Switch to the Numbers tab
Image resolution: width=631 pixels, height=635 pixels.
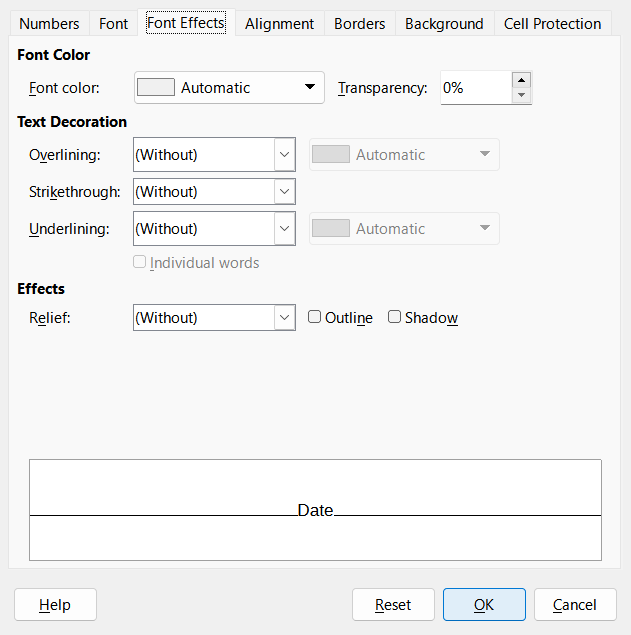pyautogui.click(x=49, y=23)
